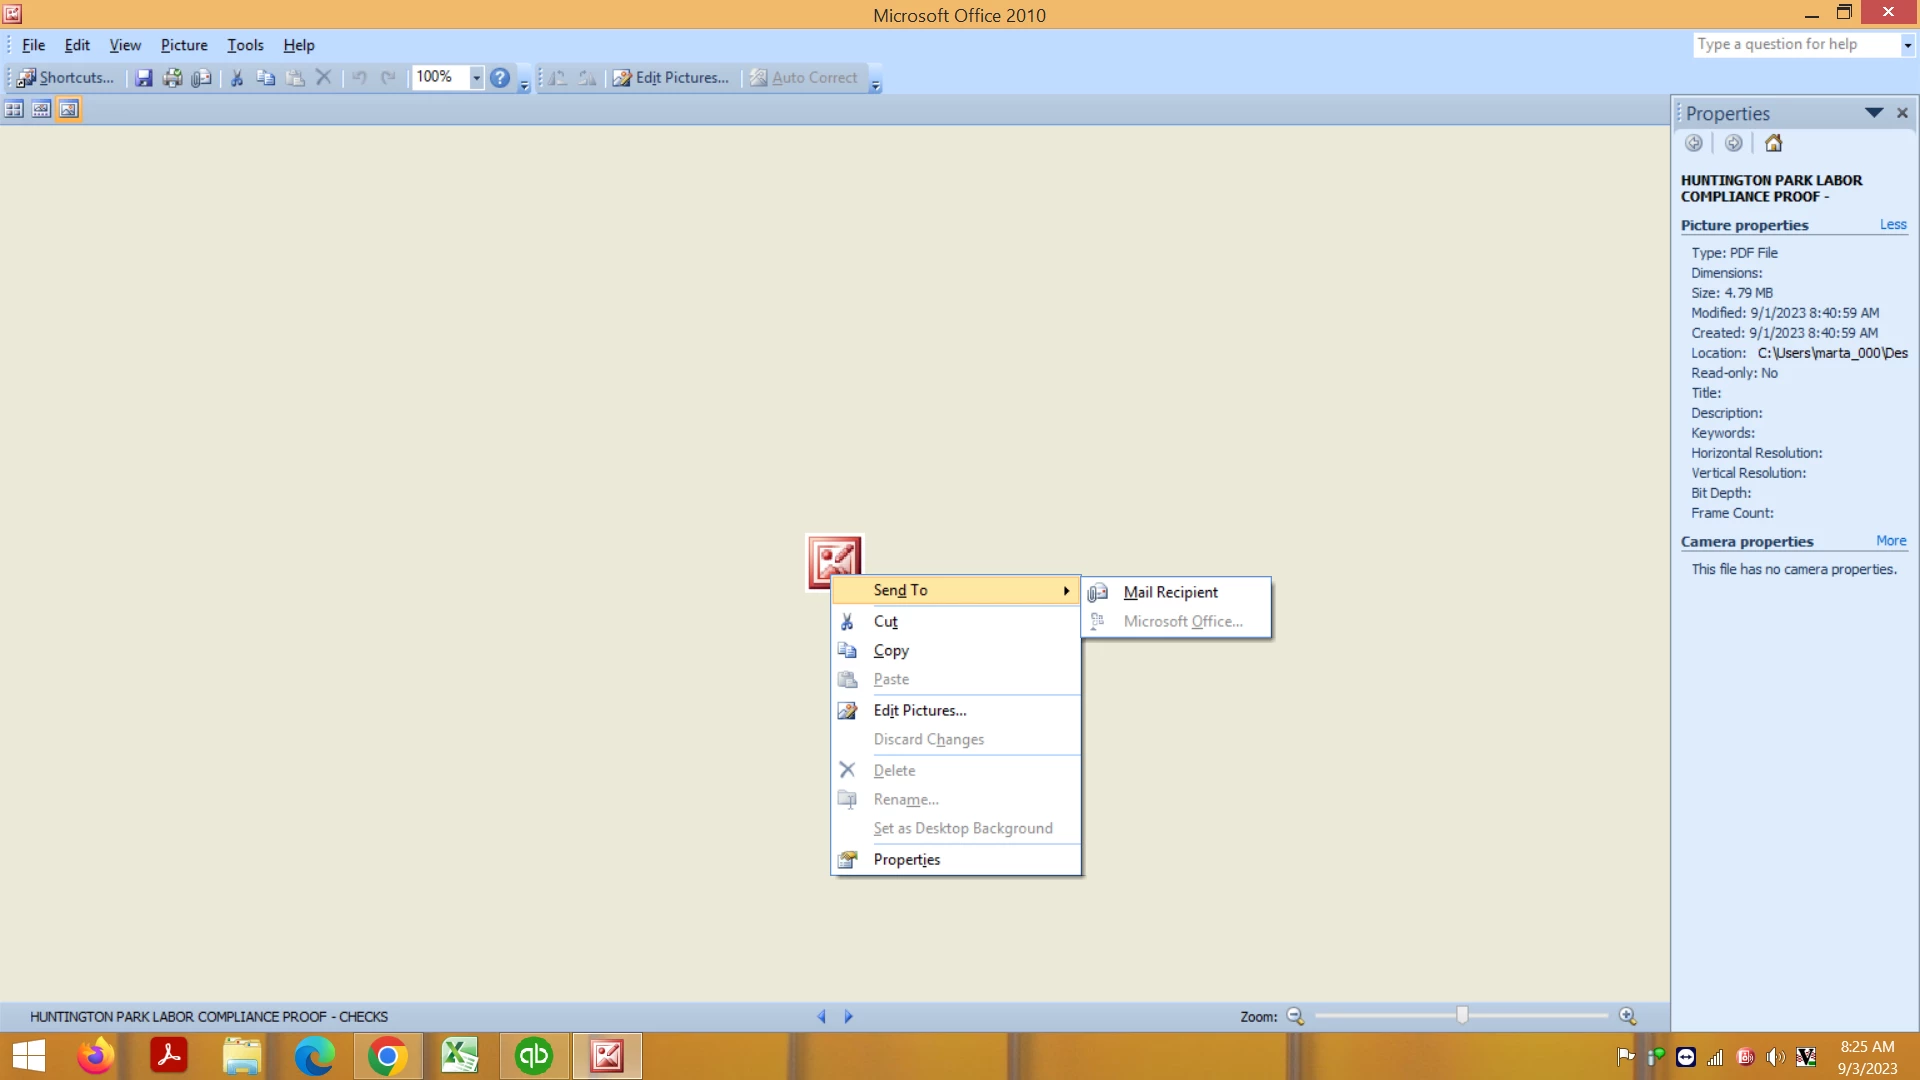The height and width of the screenshot is (1080, 1920).
Task: Expand the Properties pane dropdown arrow
Action: point(1873,113)
